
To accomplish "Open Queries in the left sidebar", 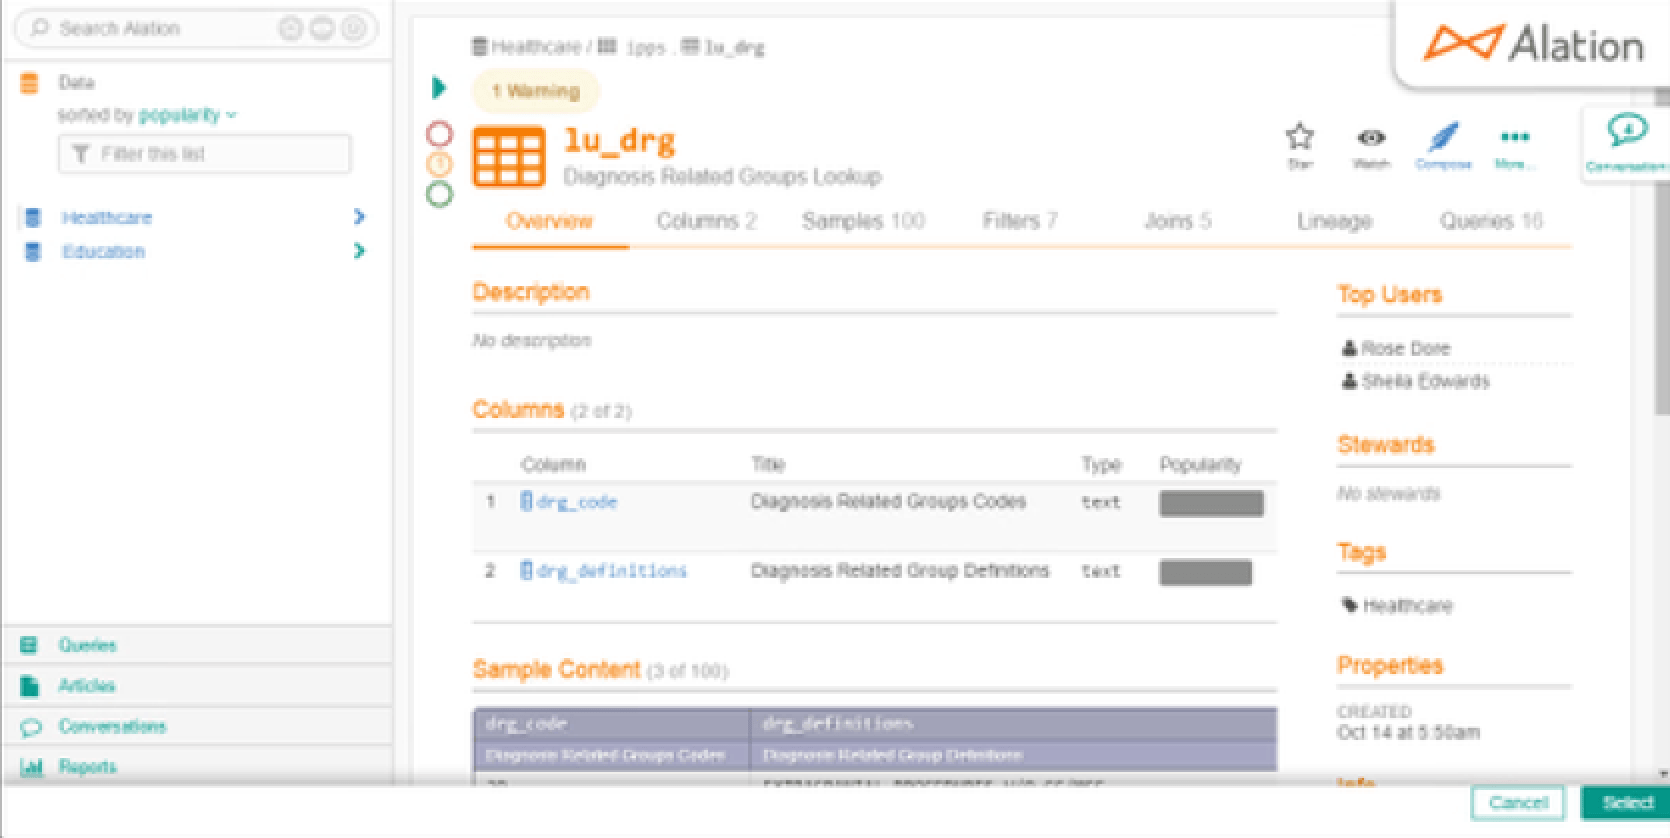I will [87, 645].
